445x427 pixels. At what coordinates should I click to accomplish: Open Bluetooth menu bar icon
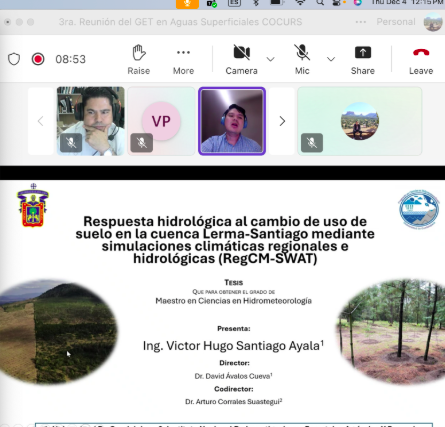click(x=256, y=3)
